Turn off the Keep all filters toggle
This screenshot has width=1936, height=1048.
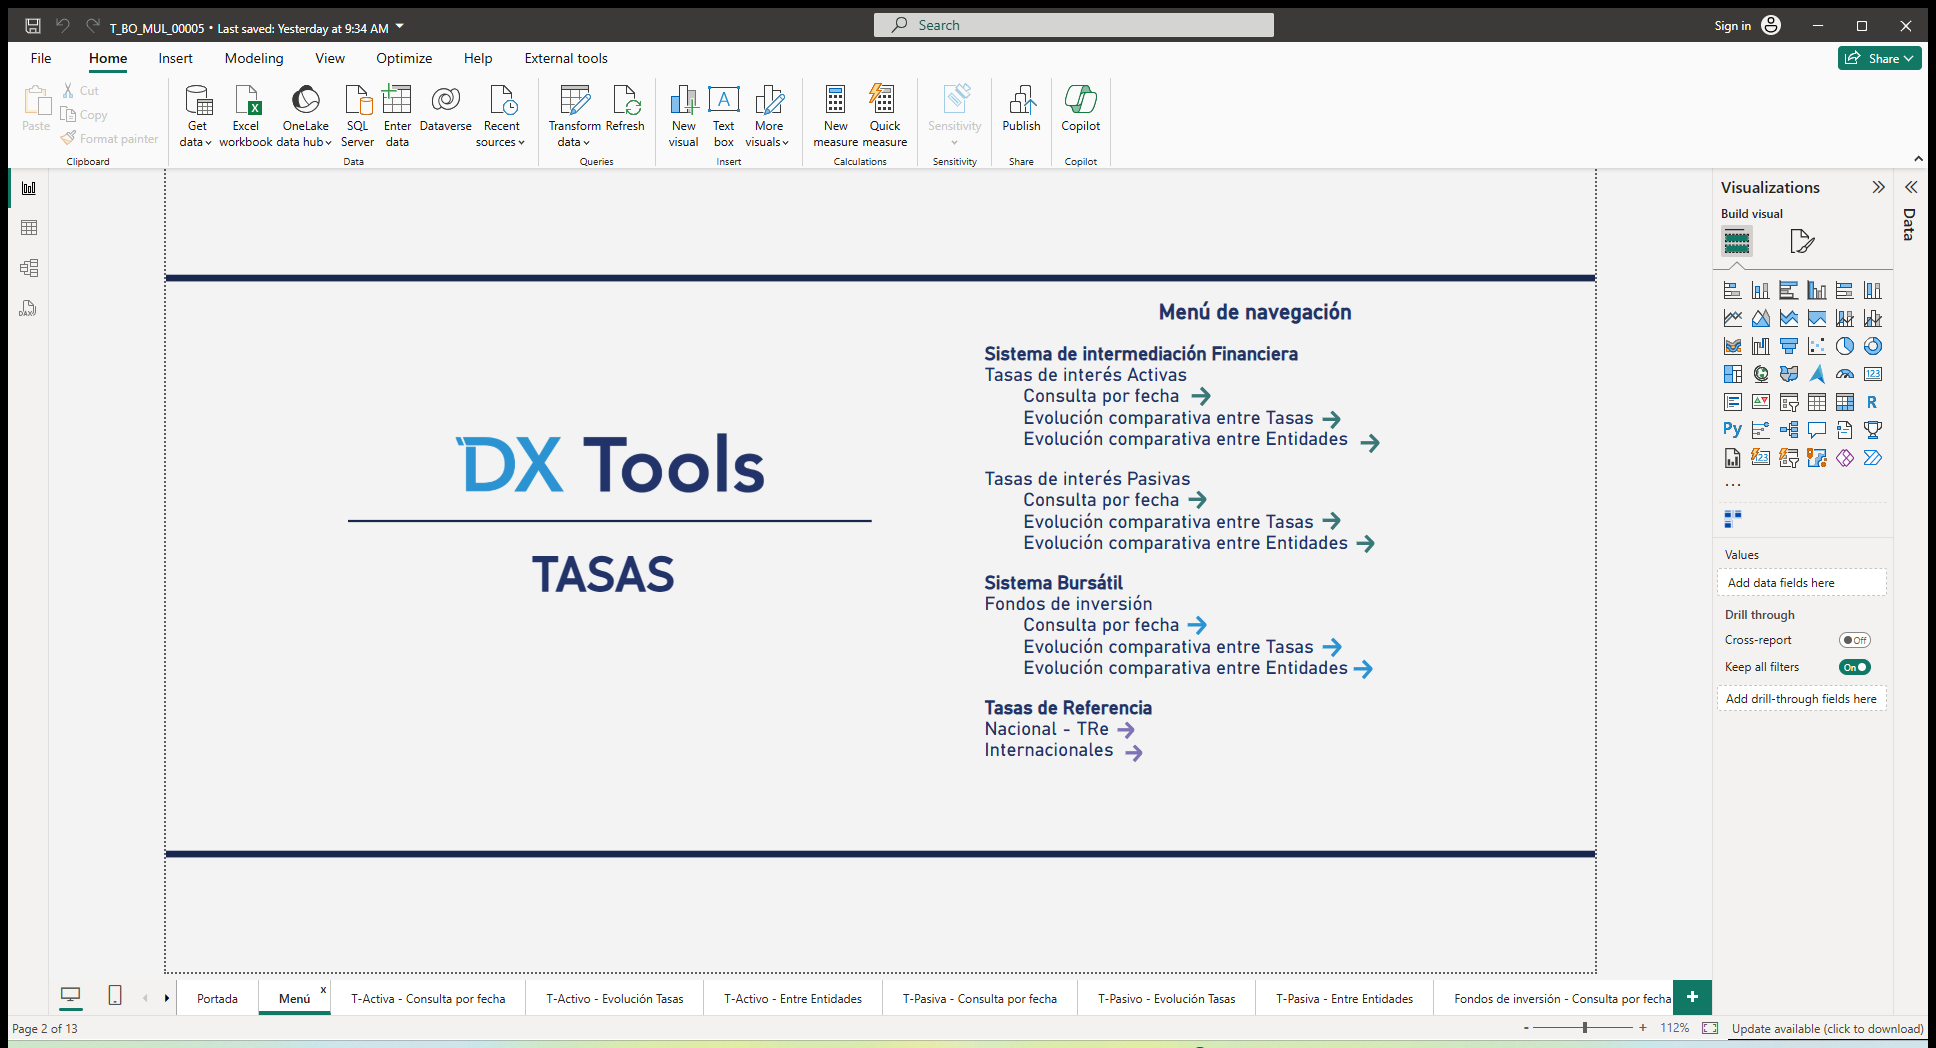pyautogui.click(x=1854, y=667)
